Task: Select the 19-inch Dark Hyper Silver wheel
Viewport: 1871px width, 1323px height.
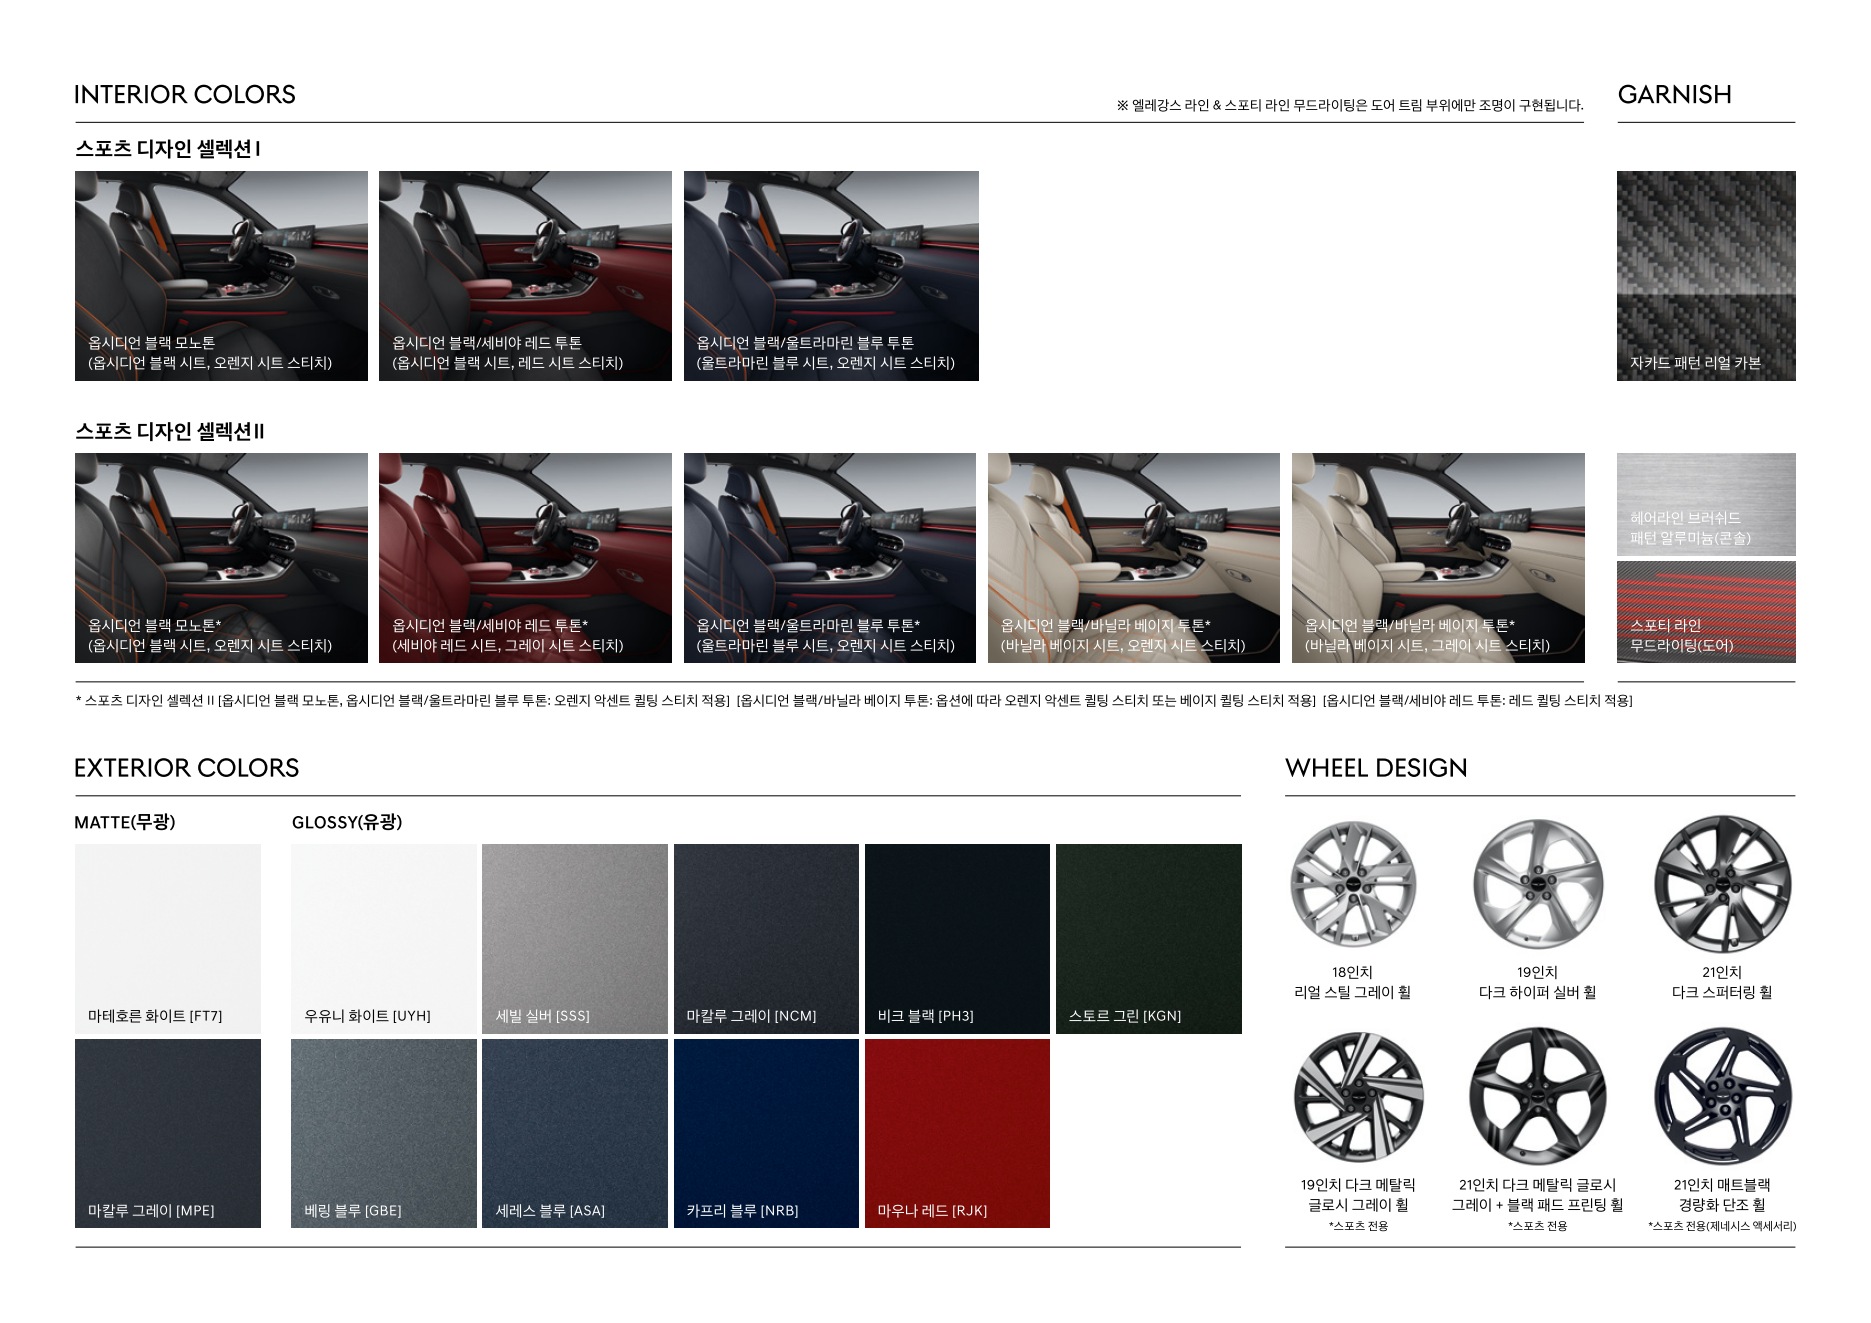Action: pyautogui.click(x=1537, y=884)
